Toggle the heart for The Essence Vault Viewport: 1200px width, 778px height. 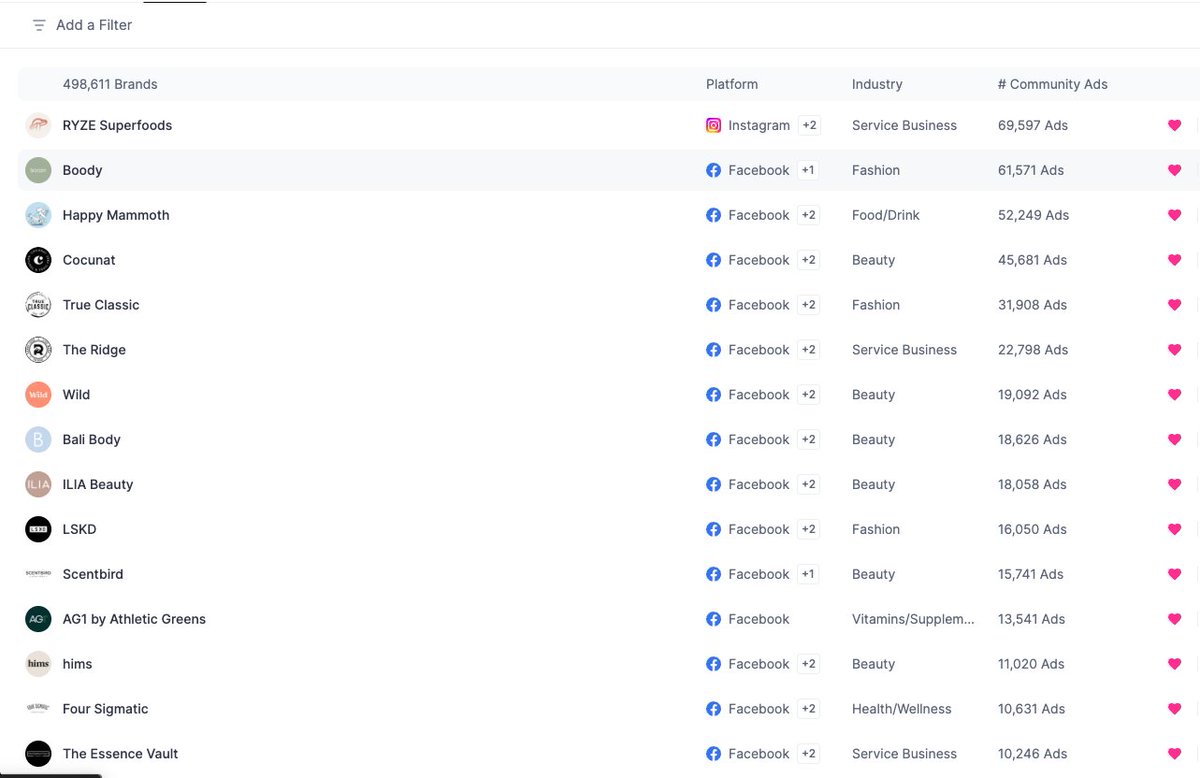tap(1174, 754)
